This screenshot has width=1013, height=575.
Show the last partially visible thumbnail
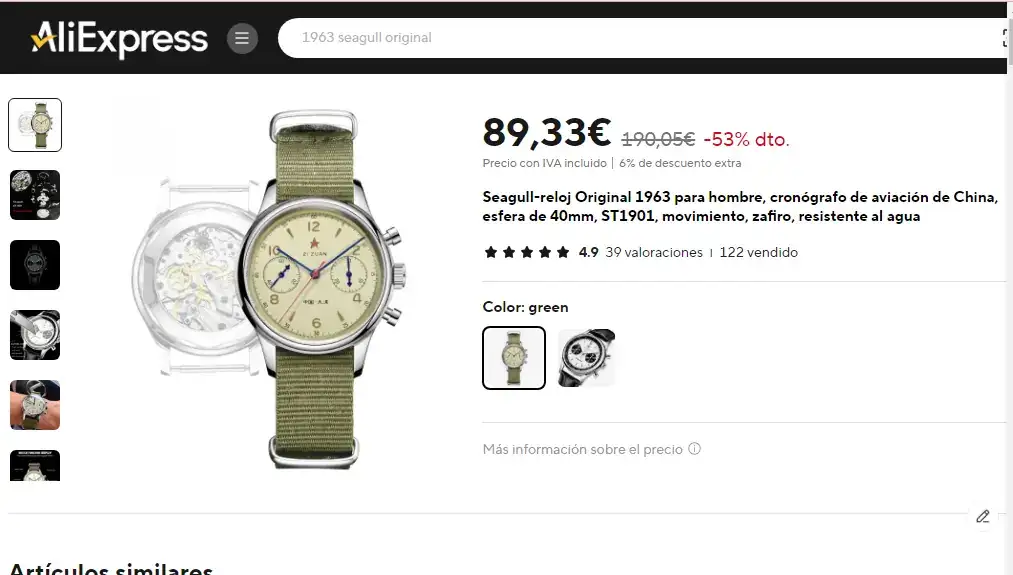(35, 465)
